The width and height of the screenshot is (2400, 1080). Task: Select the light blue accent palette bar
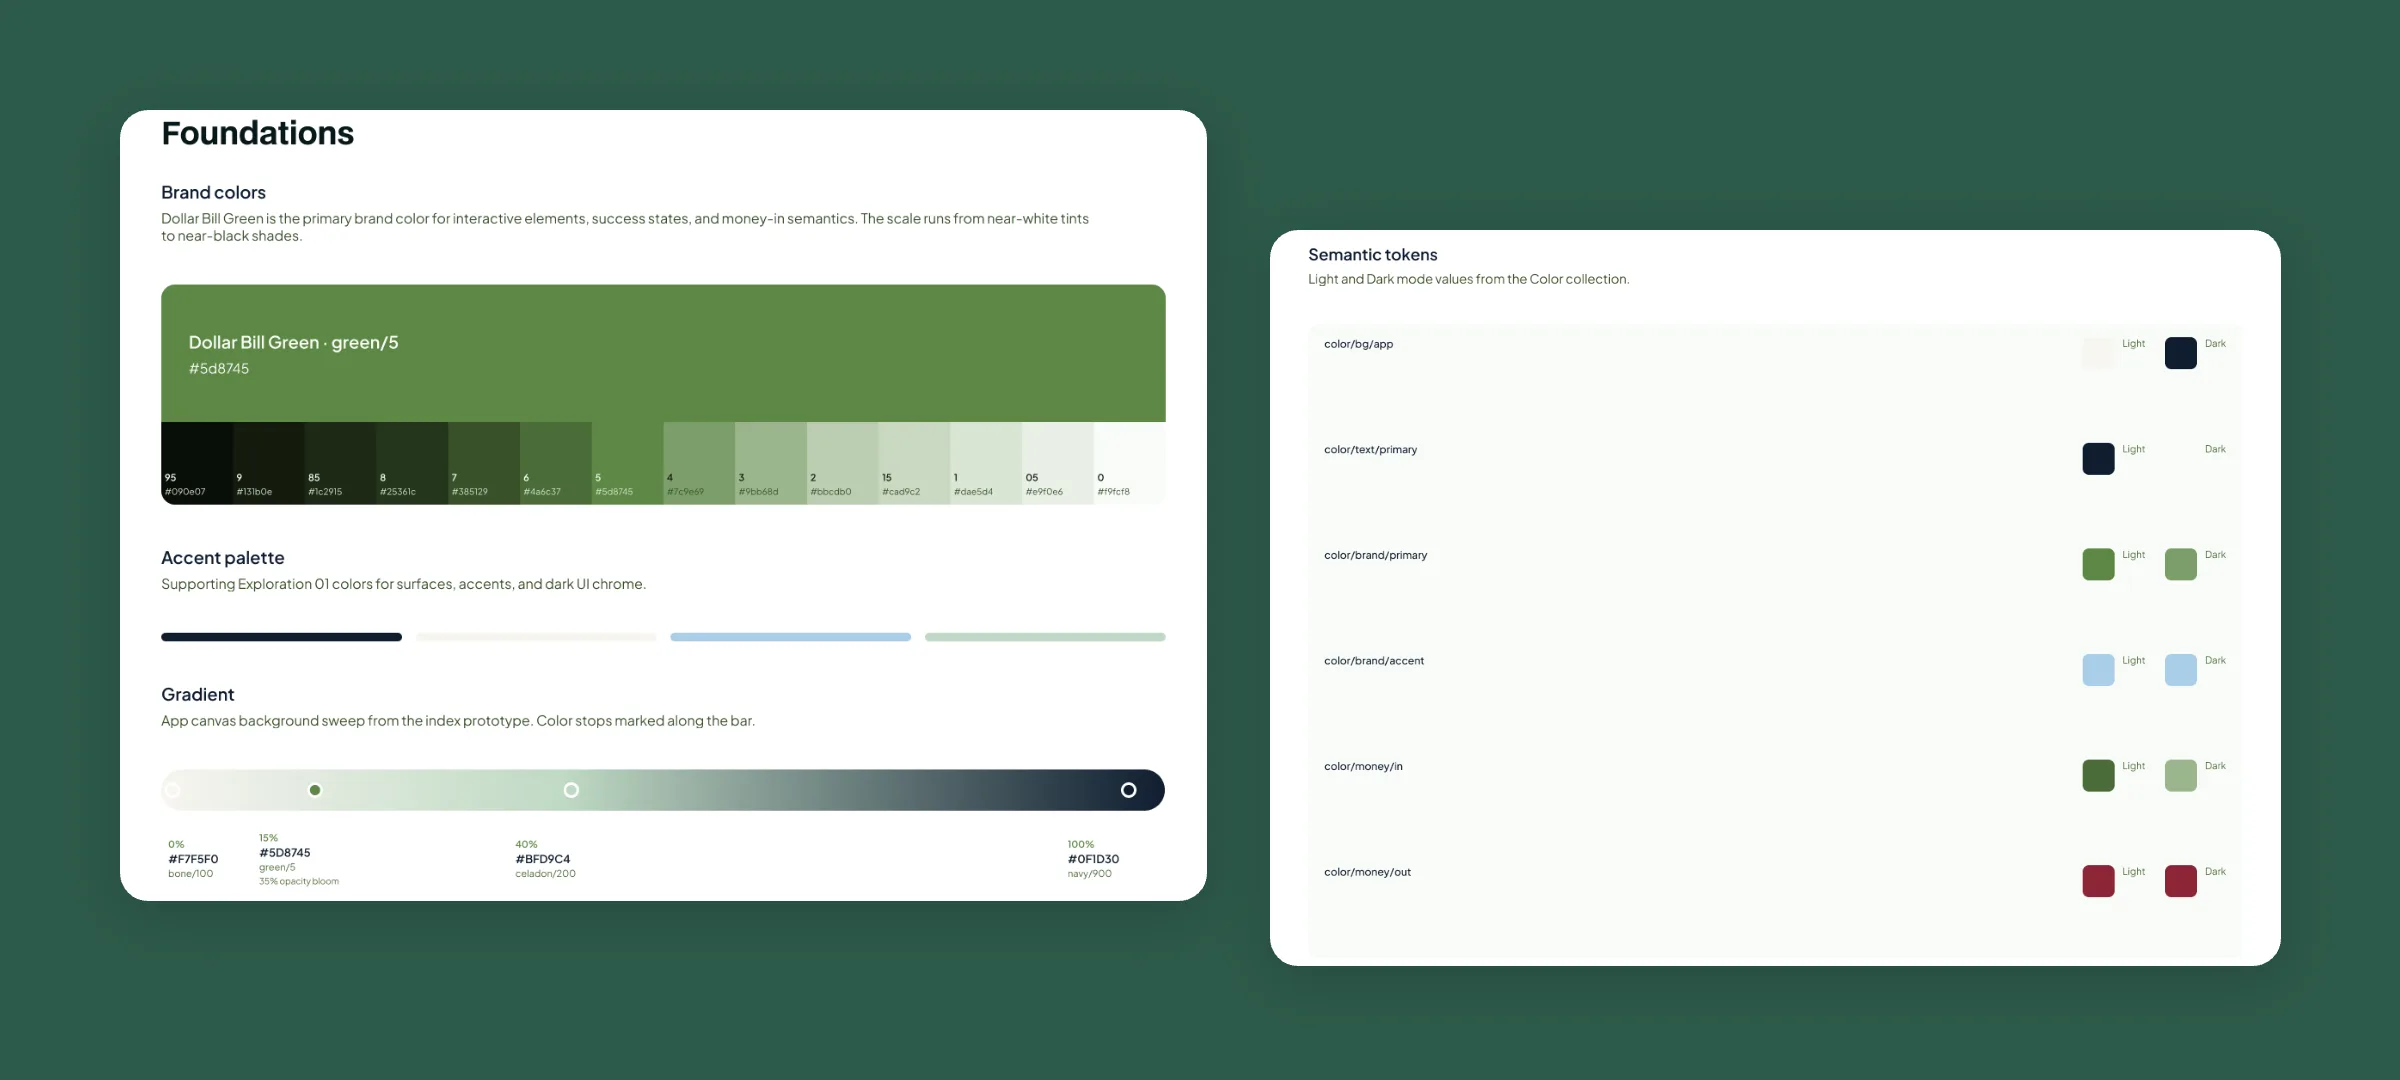click(790, 637)
